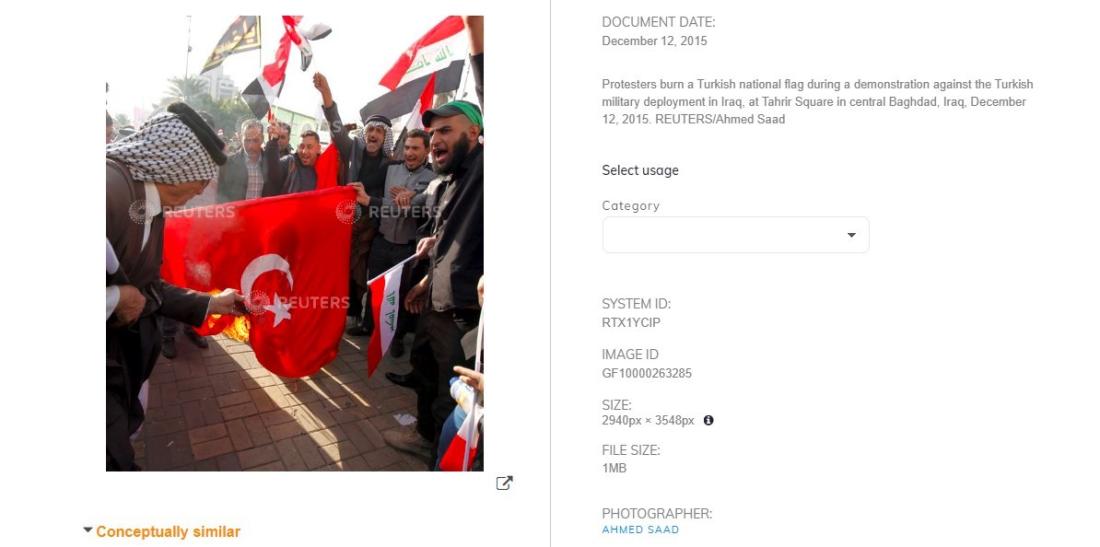Click the flag-burning protest photo preview

[x=295, y=243]
